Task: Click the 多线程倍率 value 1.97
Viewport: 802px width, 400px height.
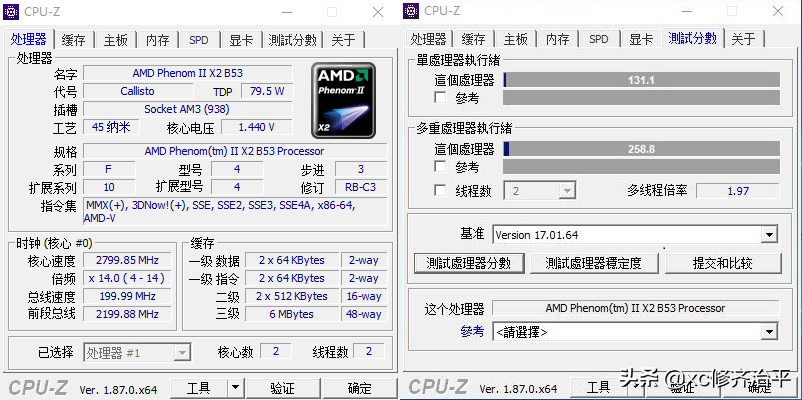Action: tap(738, 191)
